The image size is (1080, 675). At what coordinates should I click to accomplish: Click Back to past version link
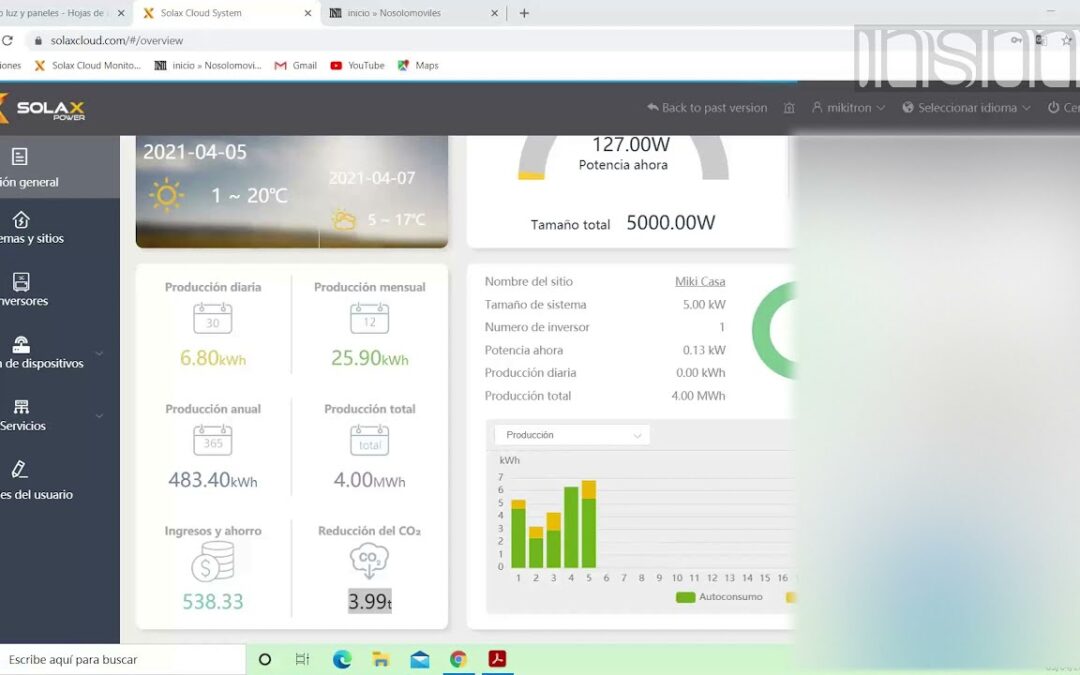point(707,108)
